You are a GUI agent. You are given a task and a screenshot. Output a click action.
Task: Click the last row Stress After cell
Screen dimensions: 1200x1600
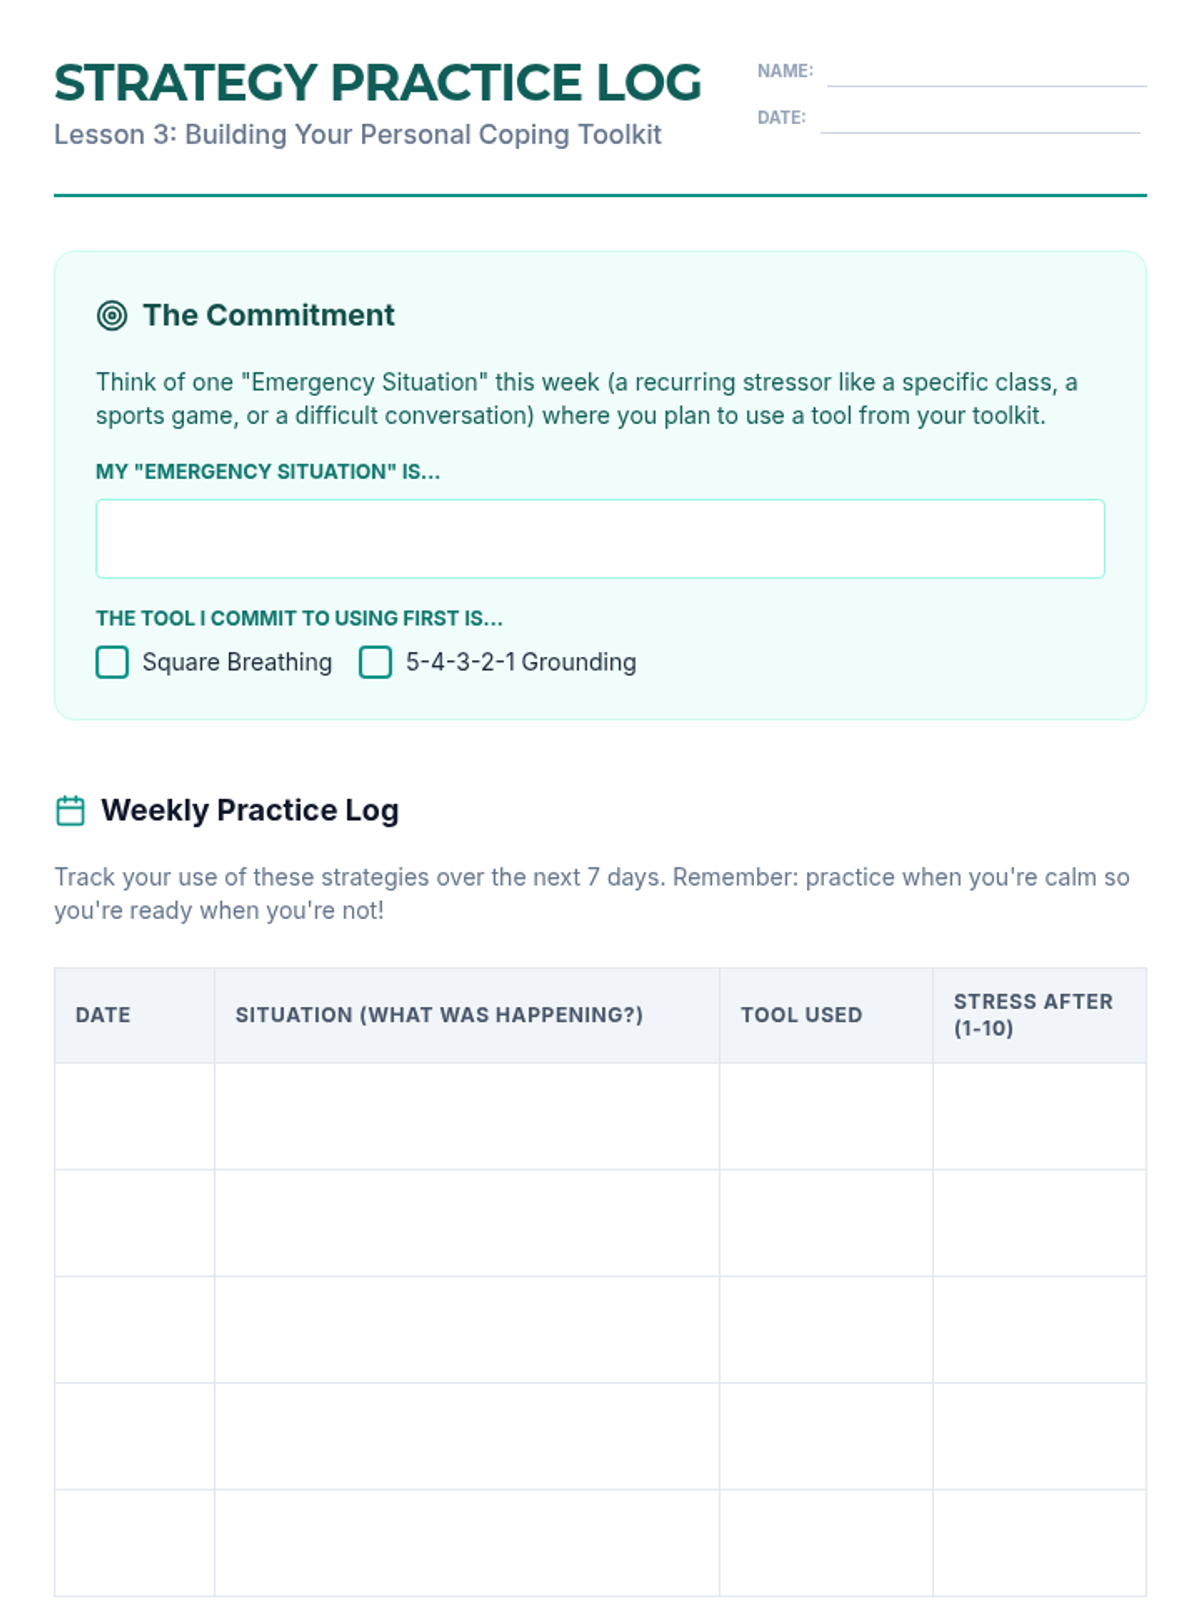pyautogui.click(x=1039, y=1543)
